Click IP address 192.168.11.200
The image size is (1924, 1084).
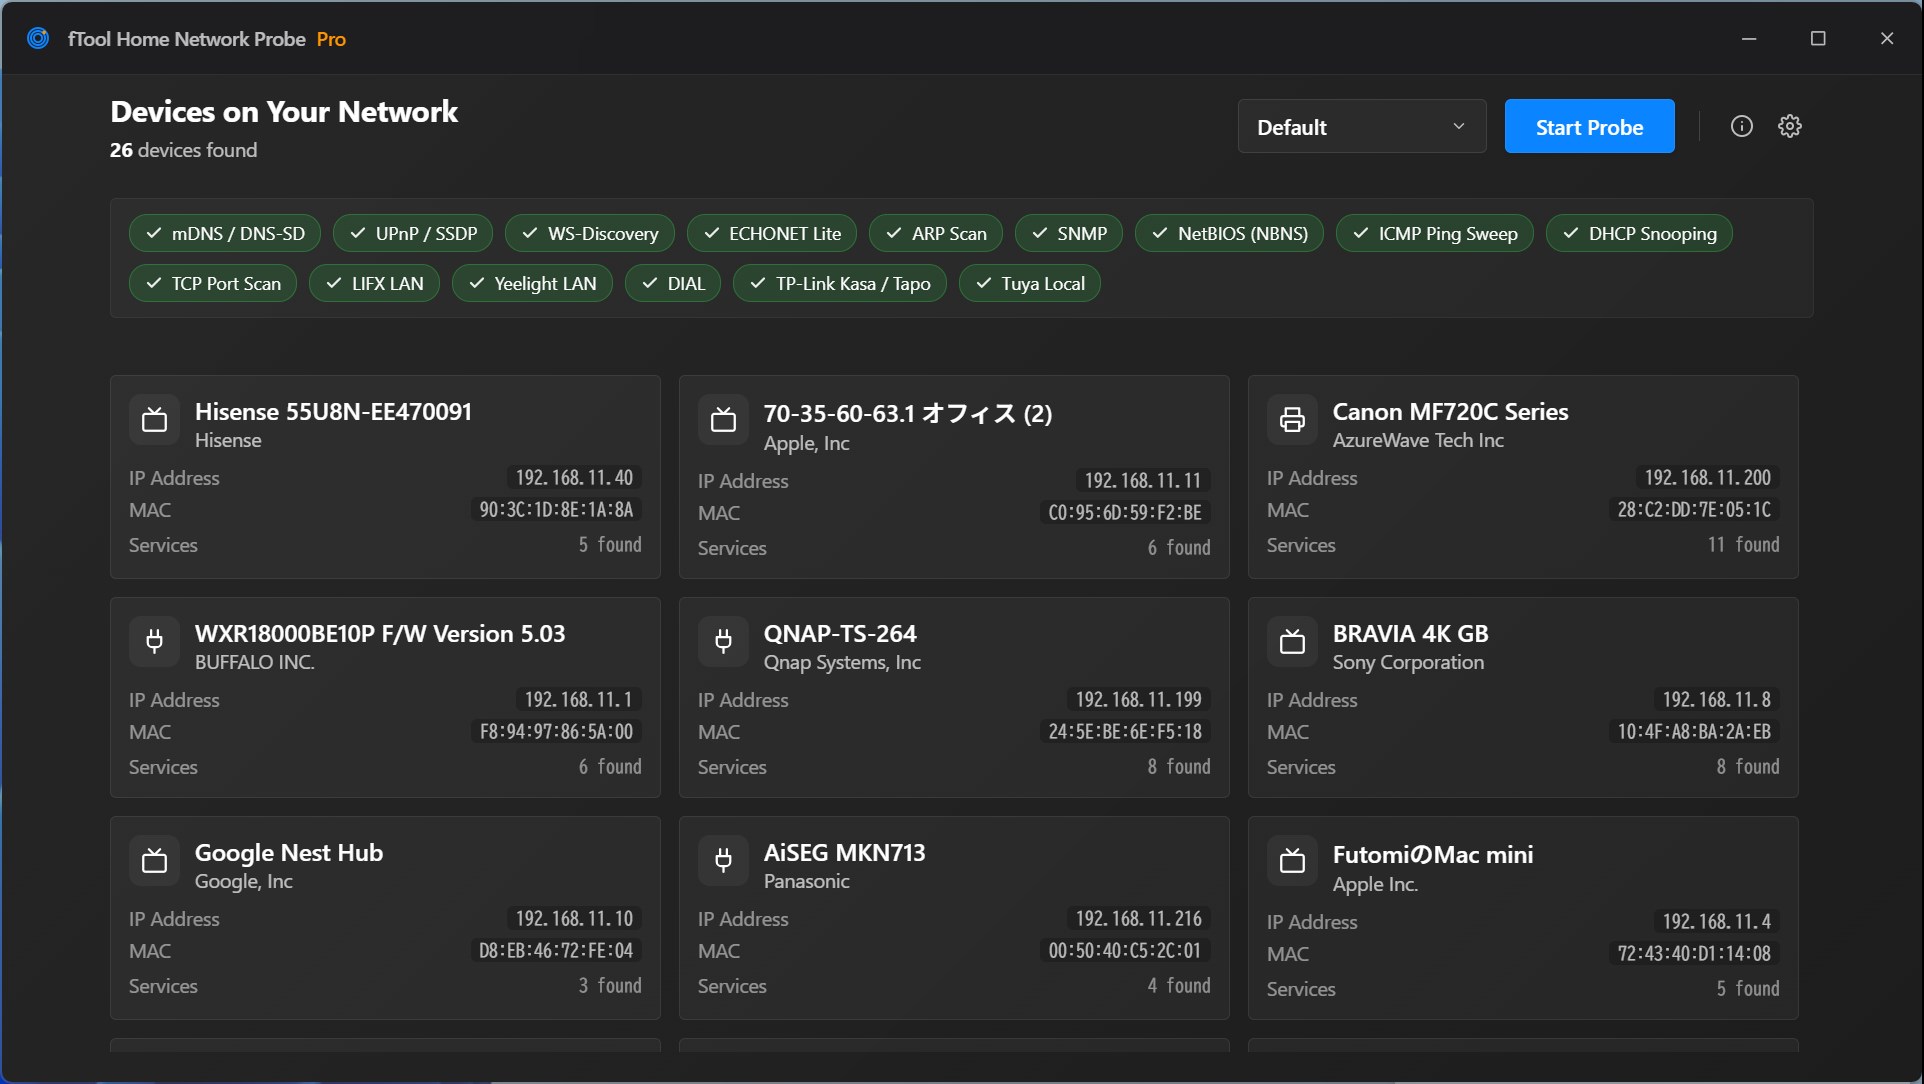(x=1708, y=477)
